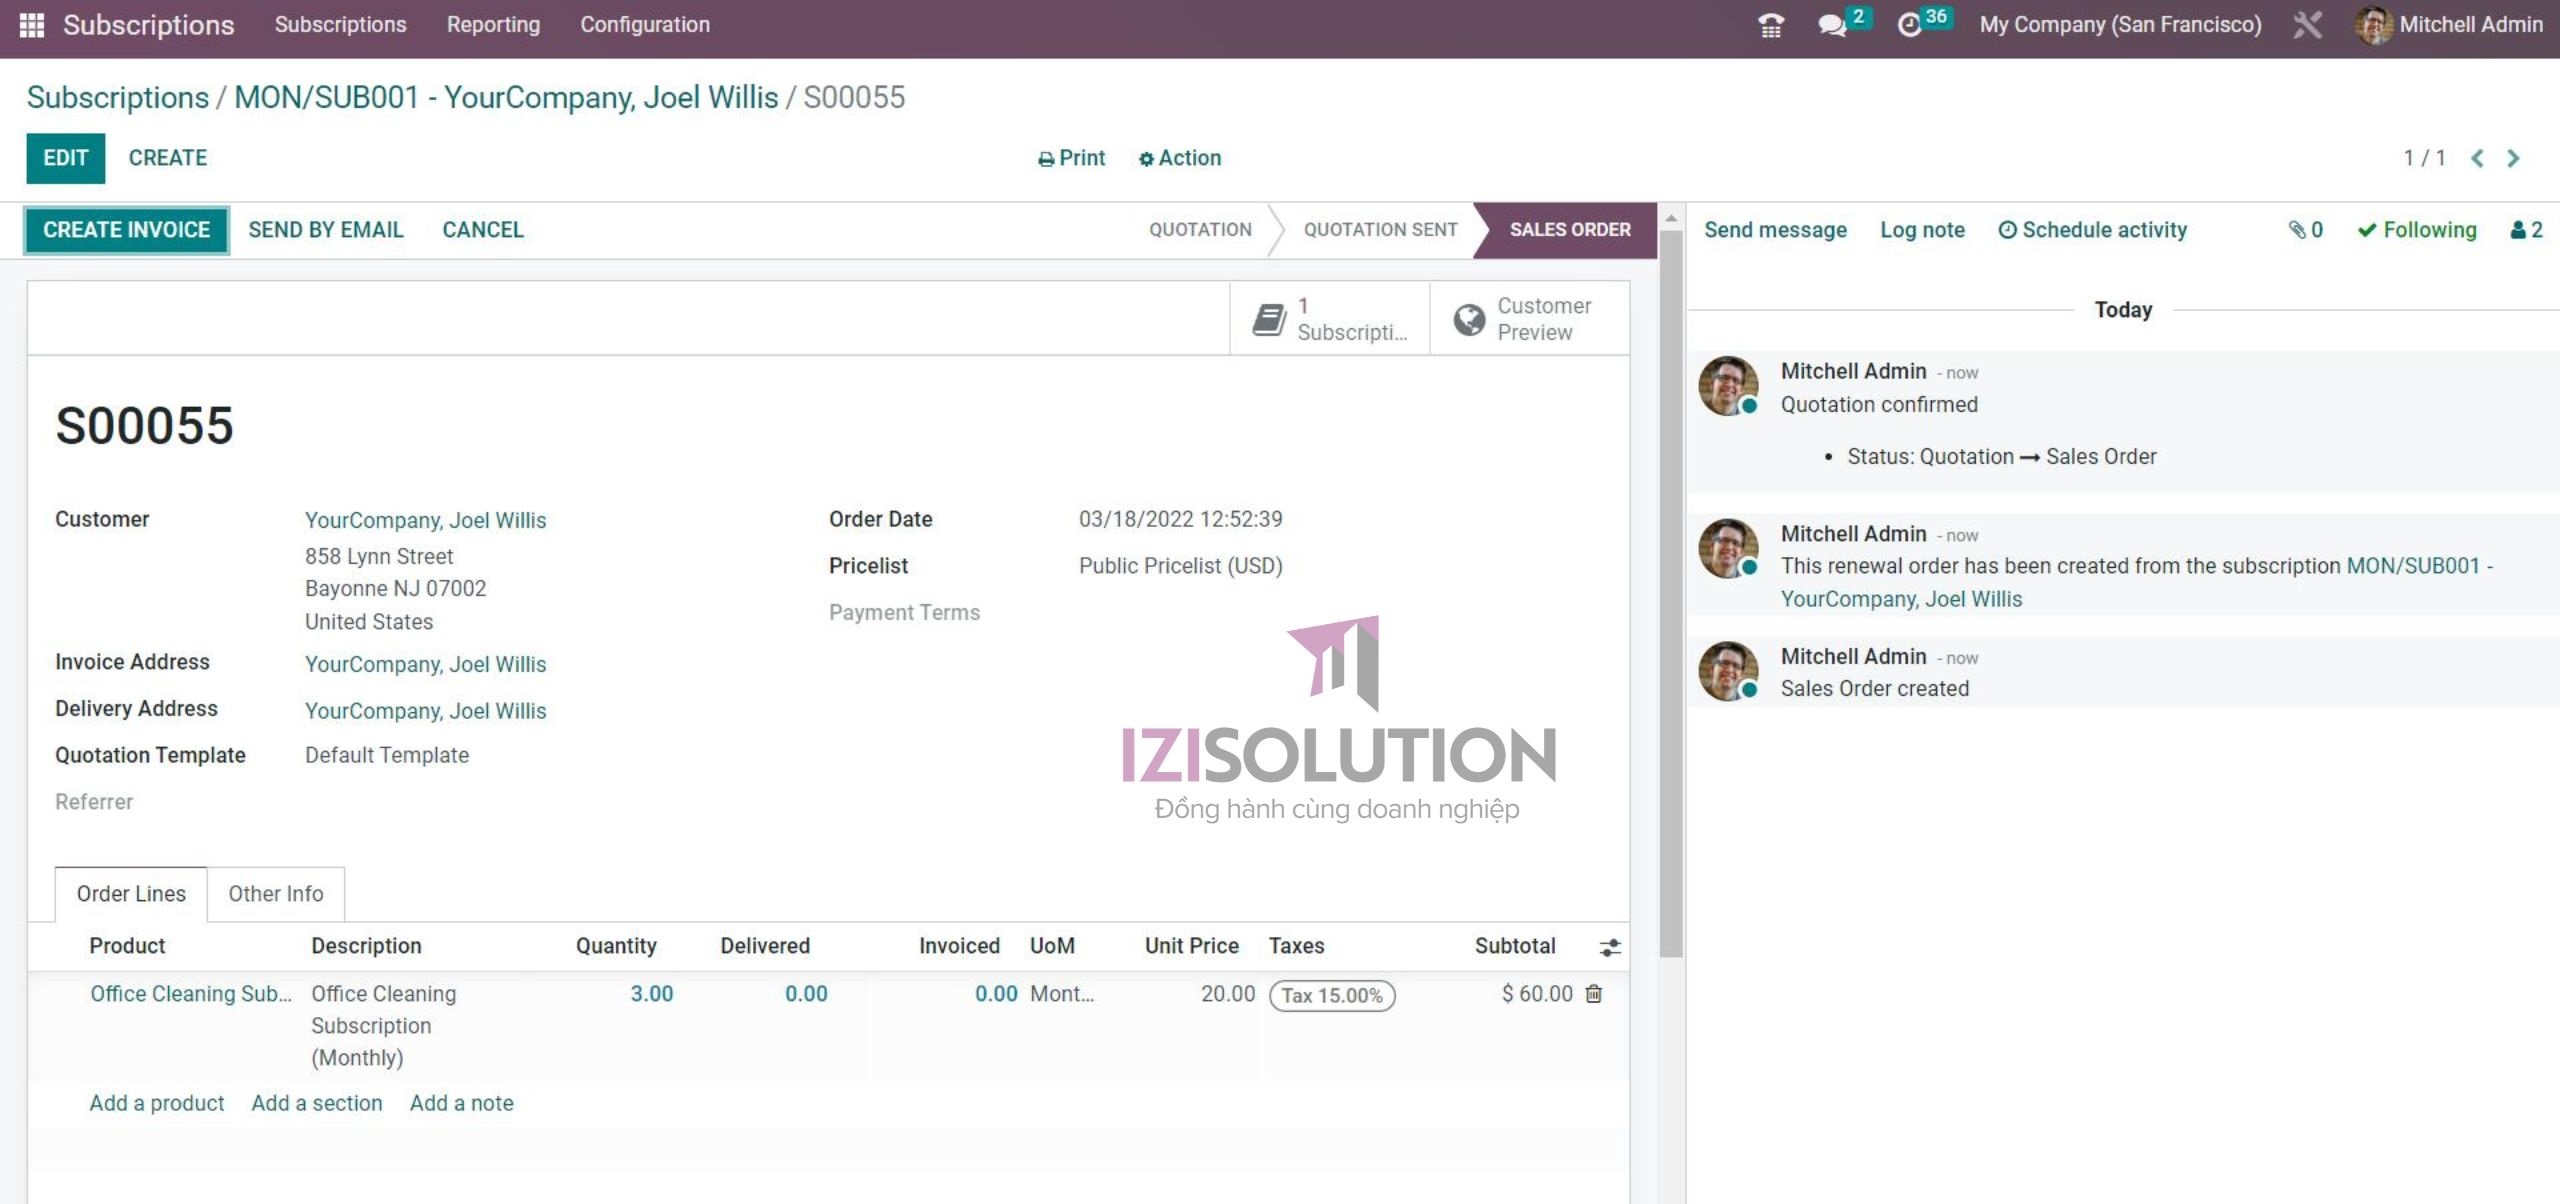Click the CREATE INVOICE button
The width and height of the screenshot is (2560, 1204).
(x=125, y=229)
